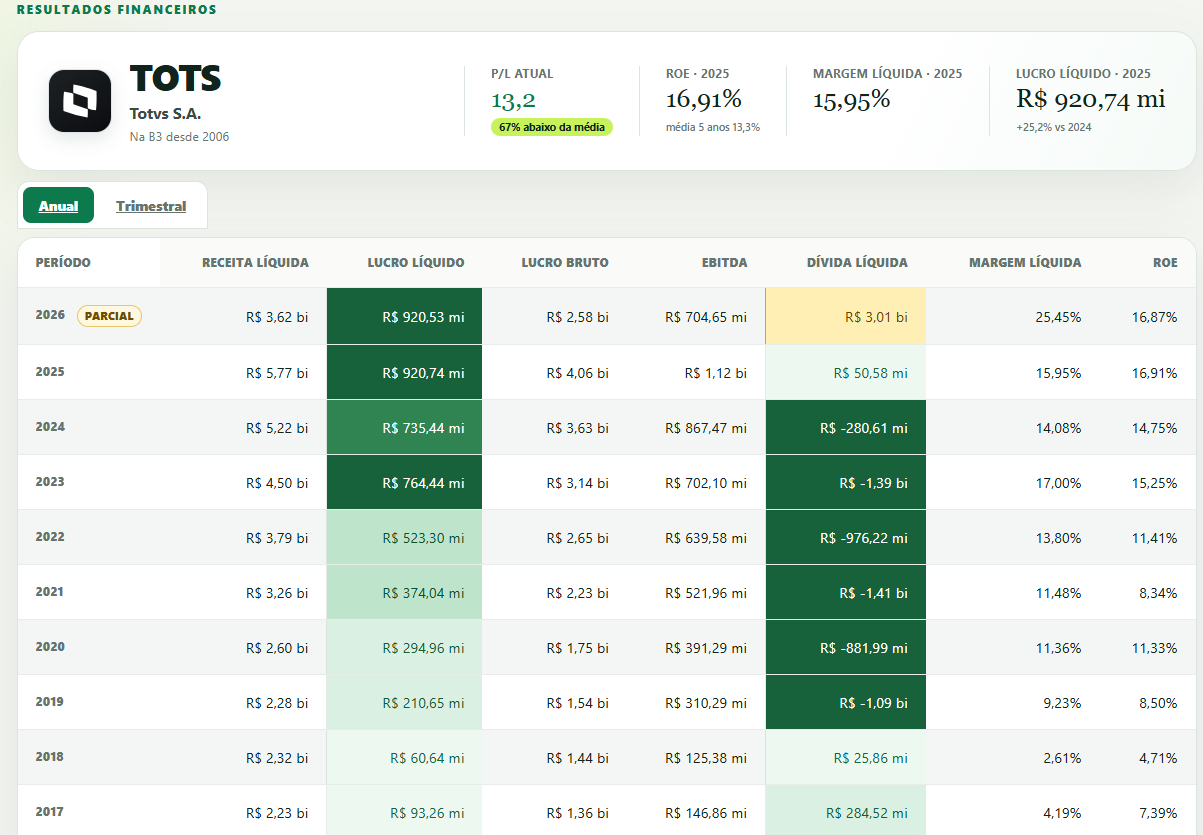The height and width of the screenshot is (835, 1203).
Task: Click the header lucro líquido R$ 920,74 mi
Action: pos(1091,99)
